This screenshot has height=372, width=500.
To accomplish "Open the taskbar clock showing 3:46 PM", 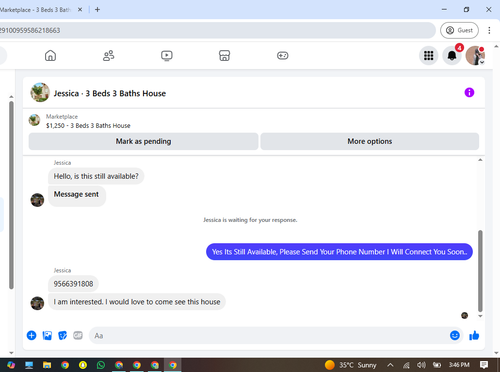I will pos(459,365).
